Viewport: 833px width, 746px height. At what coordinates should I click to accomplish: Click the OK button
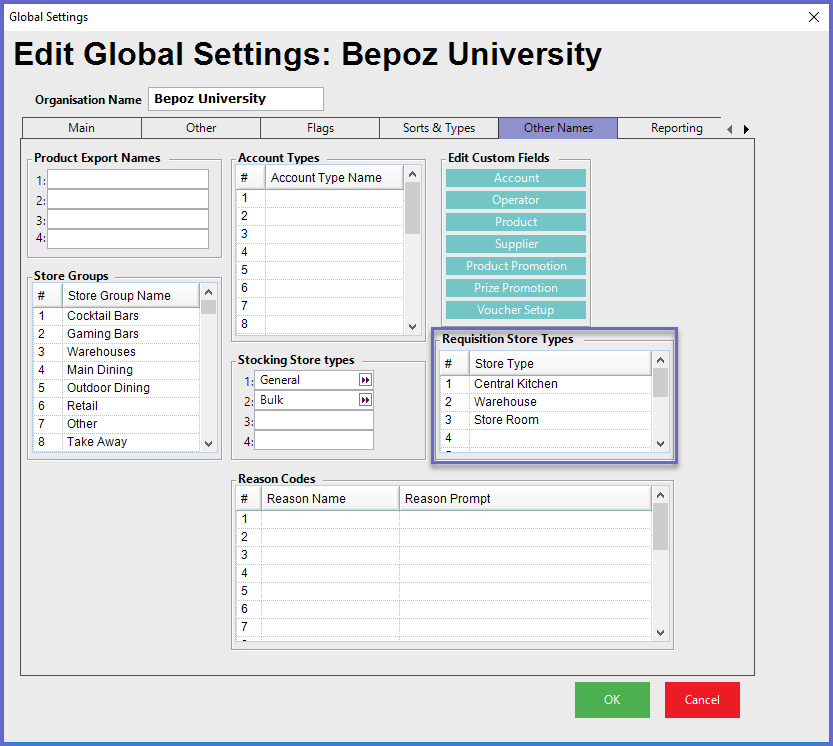pyautogui.click(x=612, y=700)
